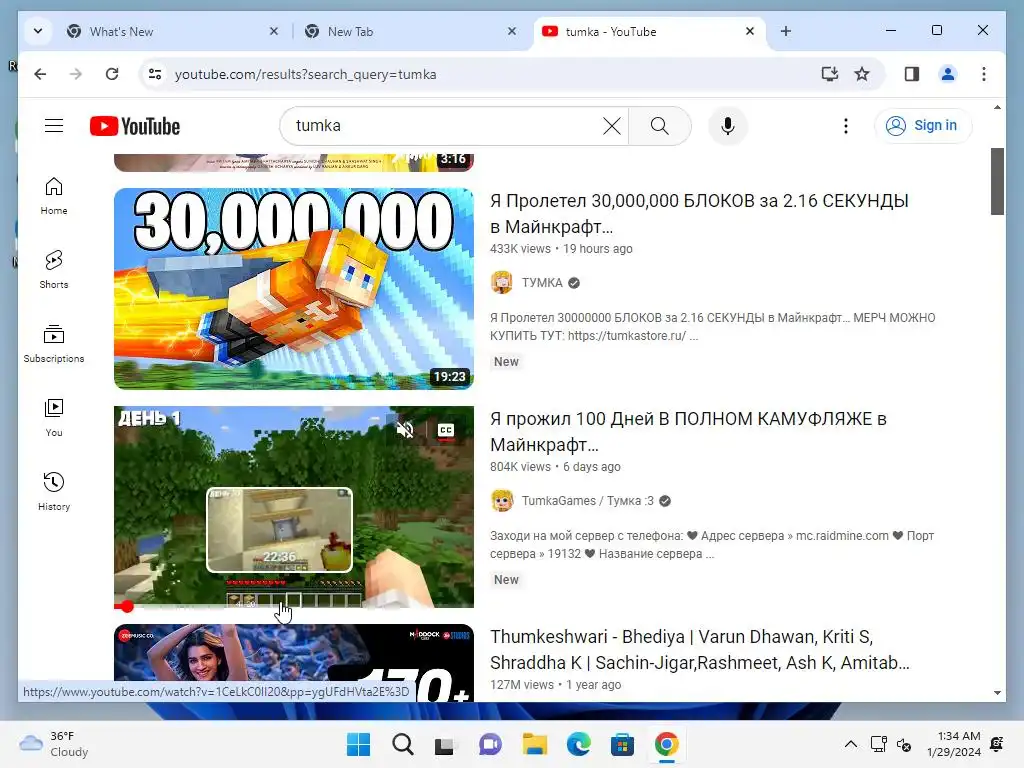Click the Thumkeshwari video thumbnail

click(x=294, y=663)
